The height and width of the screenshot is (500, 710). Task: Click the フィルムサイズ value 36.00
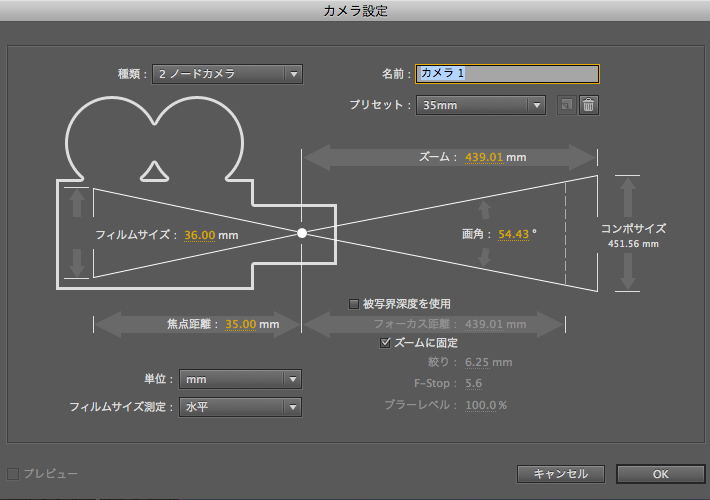pos(199,235)
